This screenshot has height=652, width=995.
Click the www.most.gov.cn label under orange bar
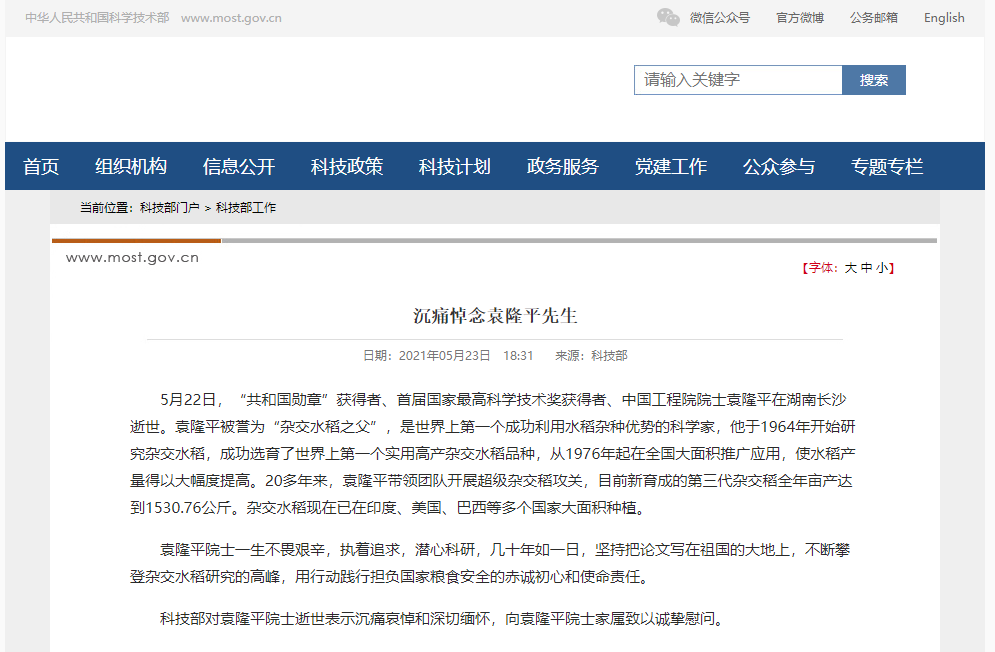coord(132,258)
